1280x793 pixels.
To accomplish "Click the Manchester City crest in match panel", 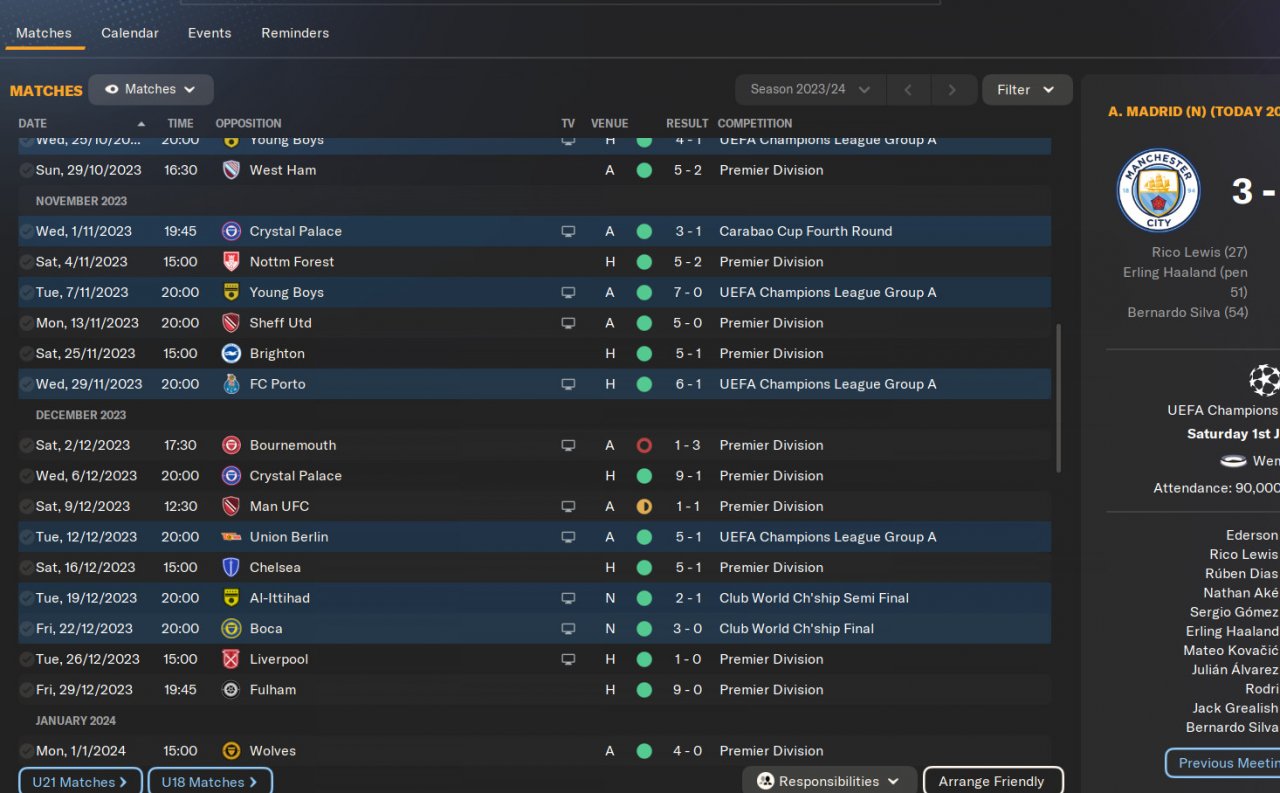I will (x=1158, y=190).
